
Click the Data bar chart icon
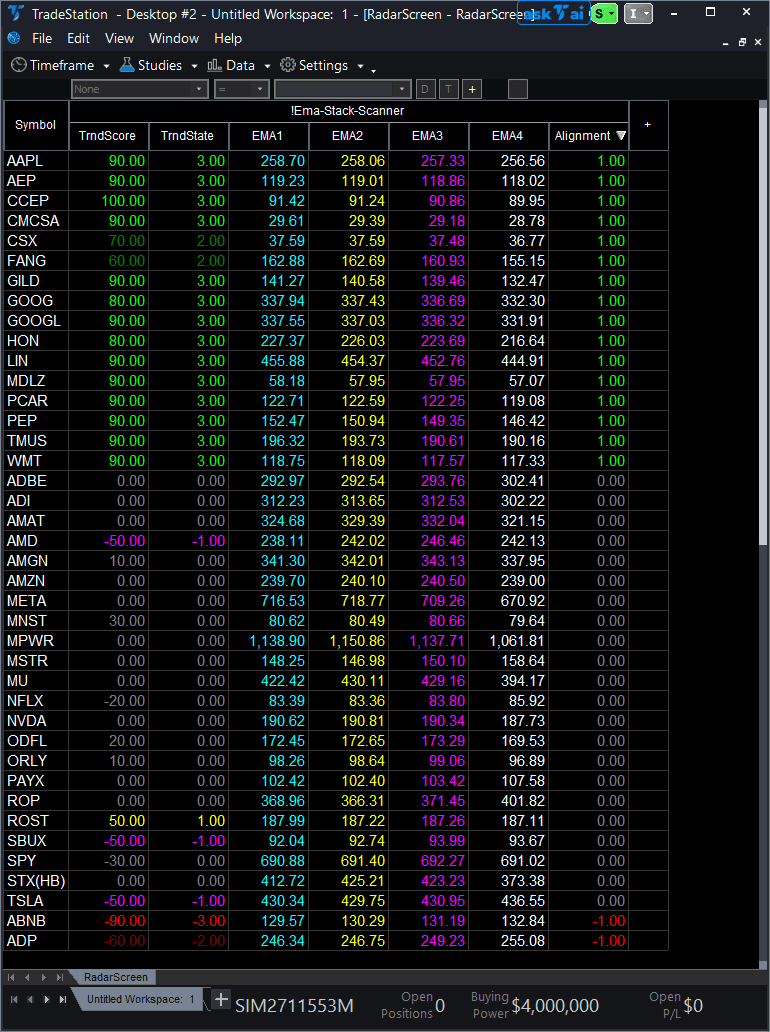(215, 65)
